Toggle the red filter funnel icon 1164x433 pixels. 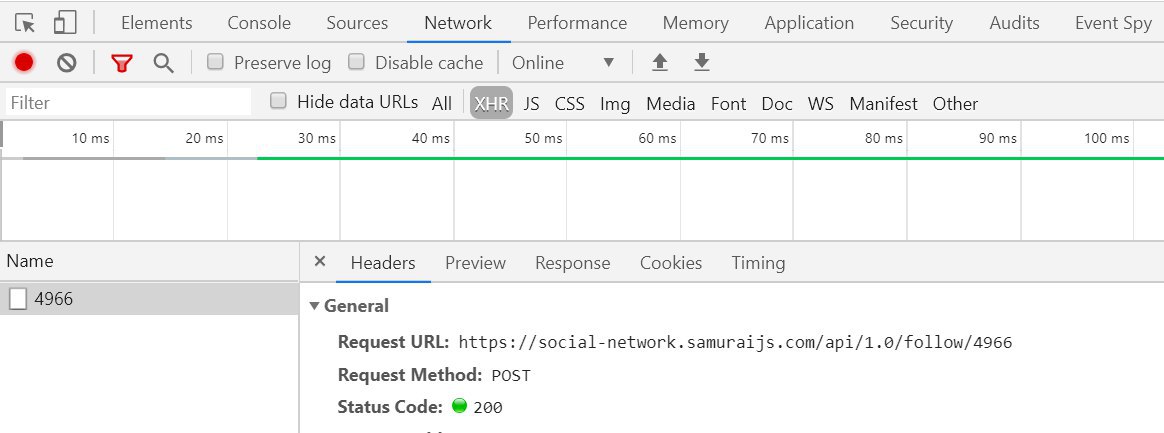point(122,63)
